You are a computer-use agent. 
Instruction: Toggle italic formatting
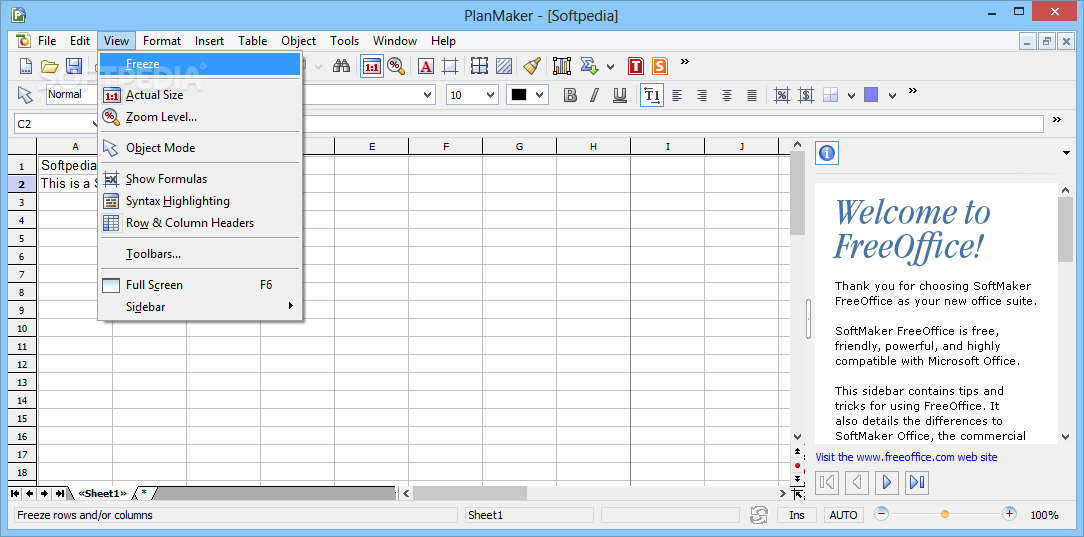(x=594, y=95)
